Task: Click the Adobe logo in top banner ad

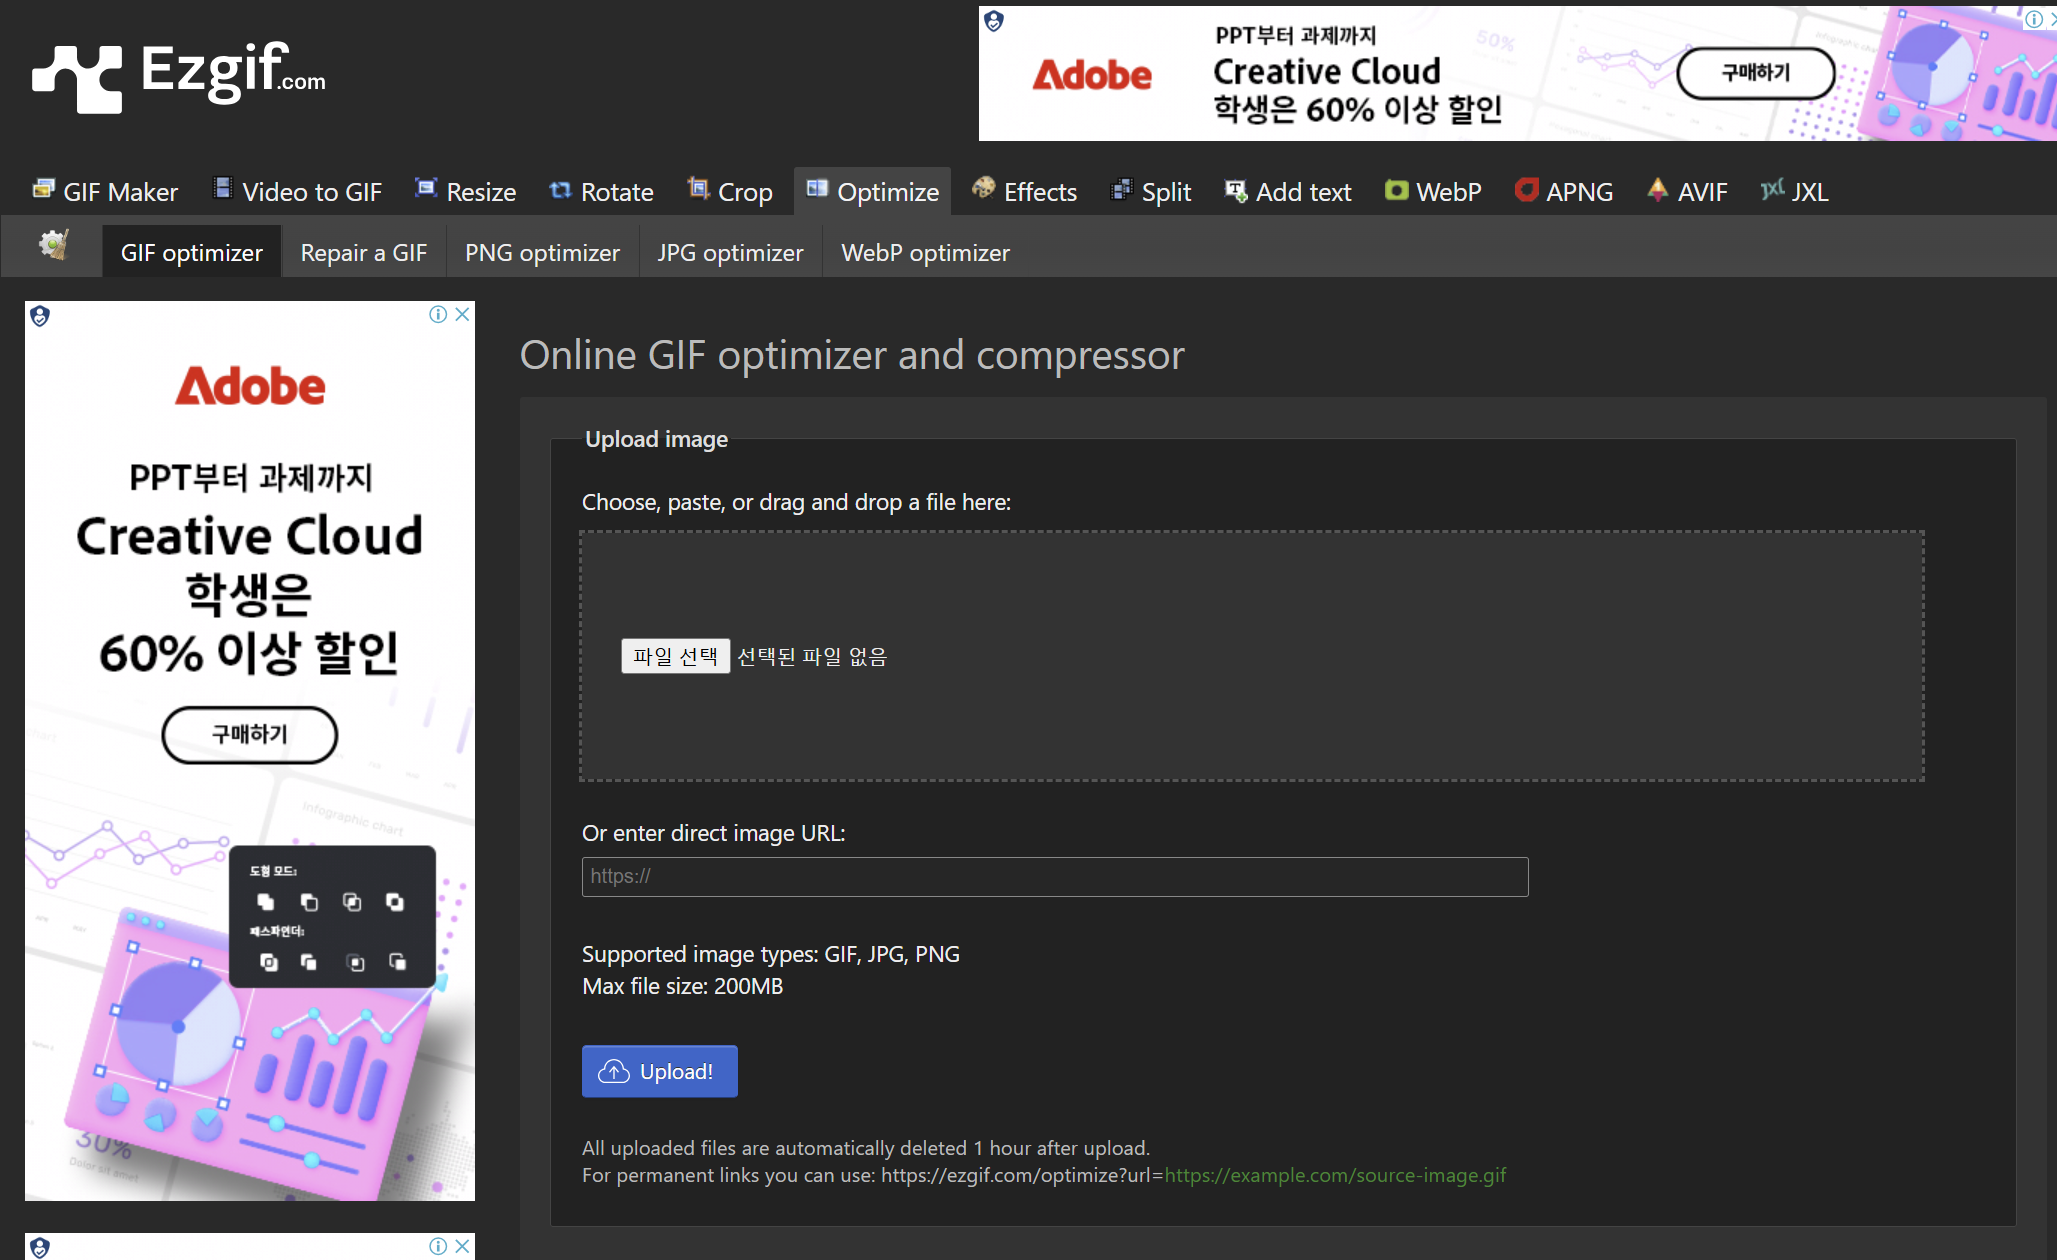Action: coord(1092,75)
